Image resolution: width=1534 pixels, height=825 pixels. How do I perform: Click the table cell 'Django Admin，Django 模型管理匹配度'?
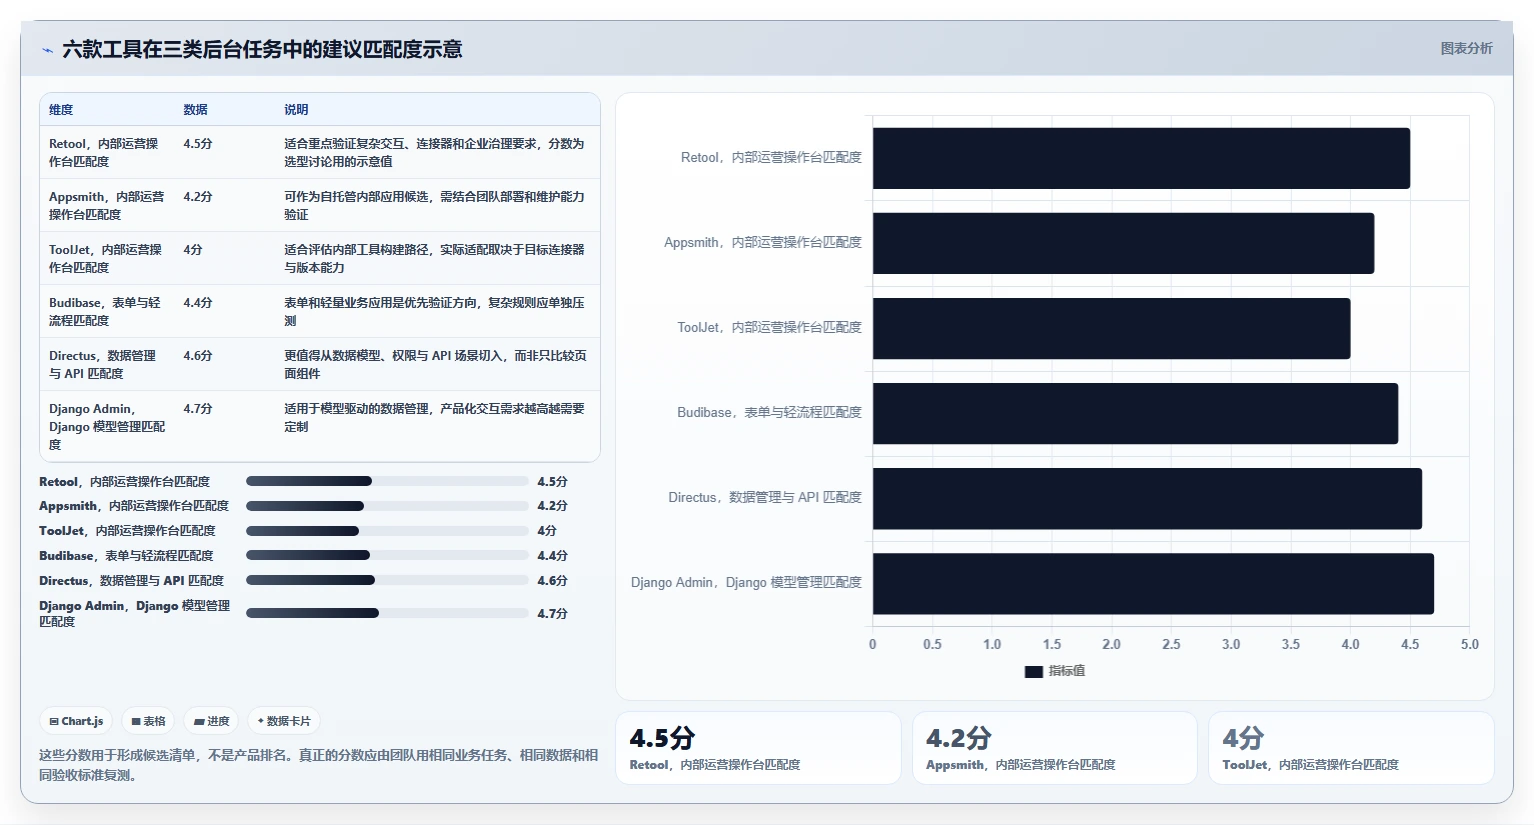point(107,426)
